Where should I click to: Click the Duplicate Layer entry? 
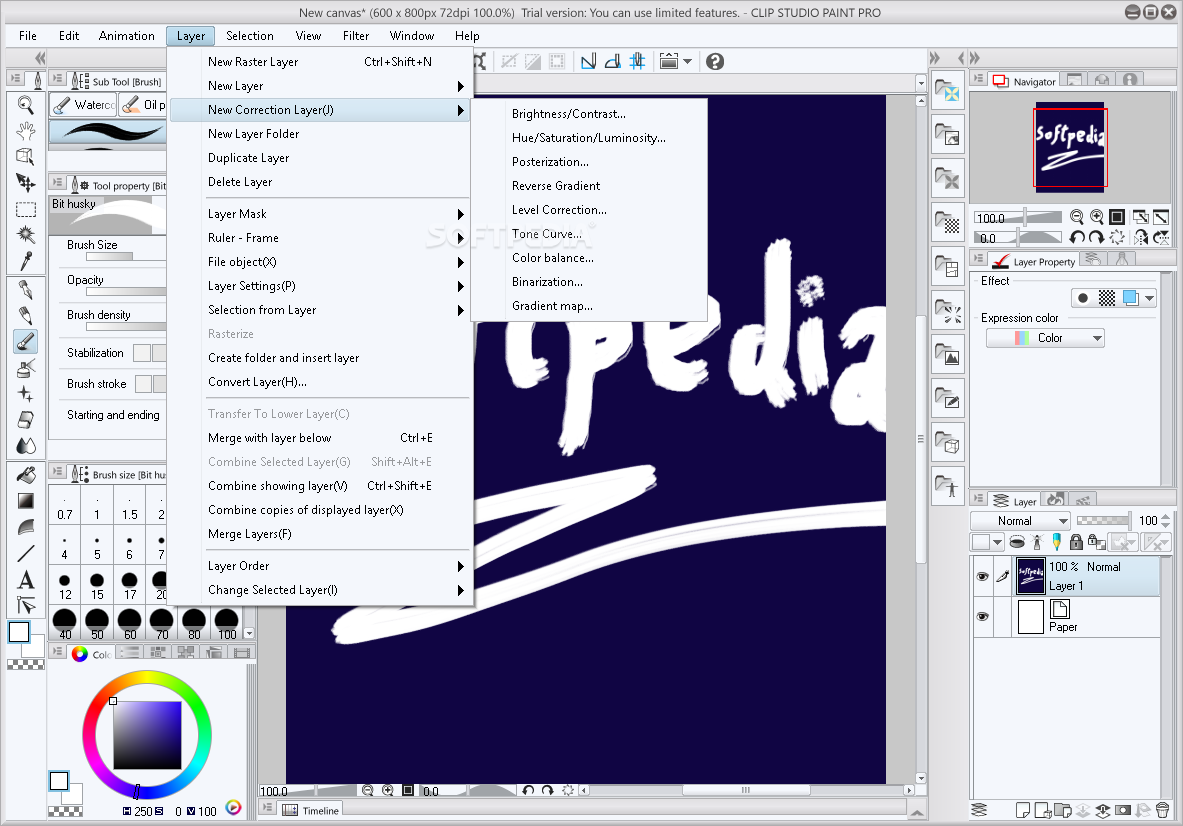coord(321,158)
